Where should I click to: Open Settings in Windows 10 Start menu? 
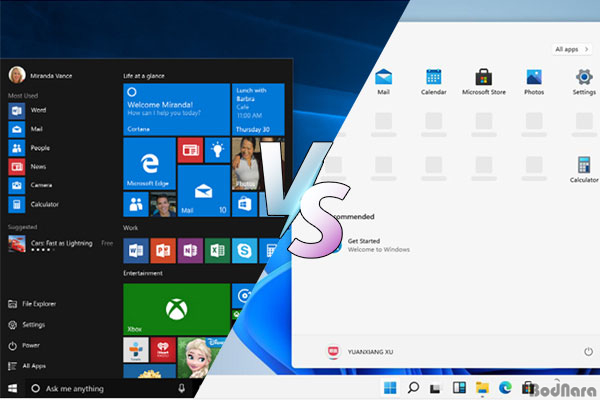(x=27, y=325)
